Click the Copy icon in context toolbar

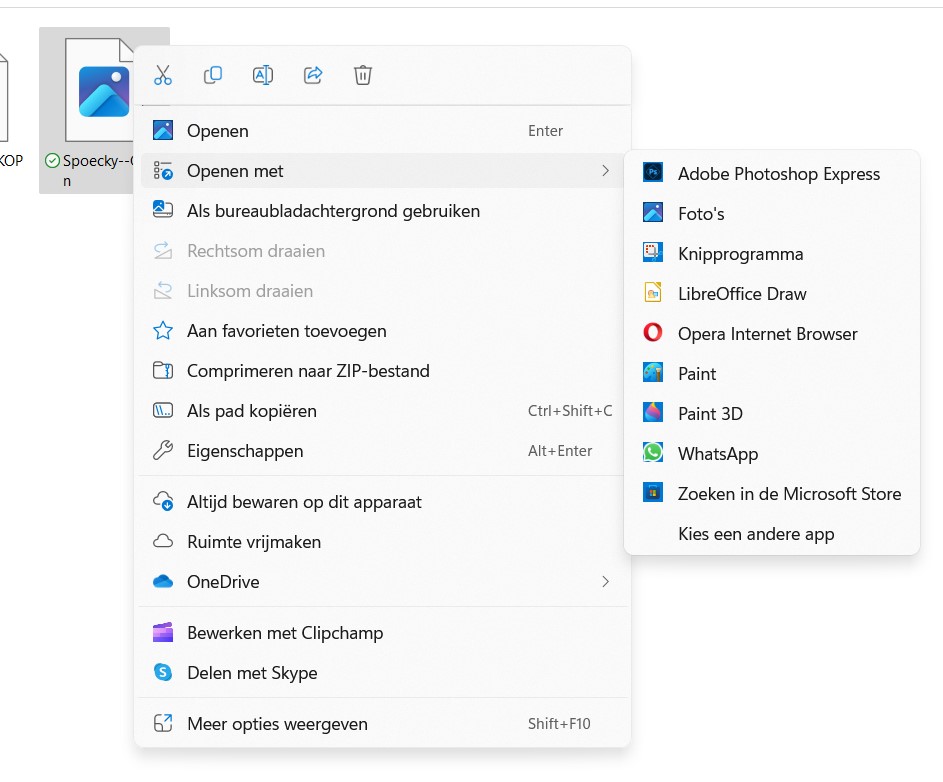213,75
